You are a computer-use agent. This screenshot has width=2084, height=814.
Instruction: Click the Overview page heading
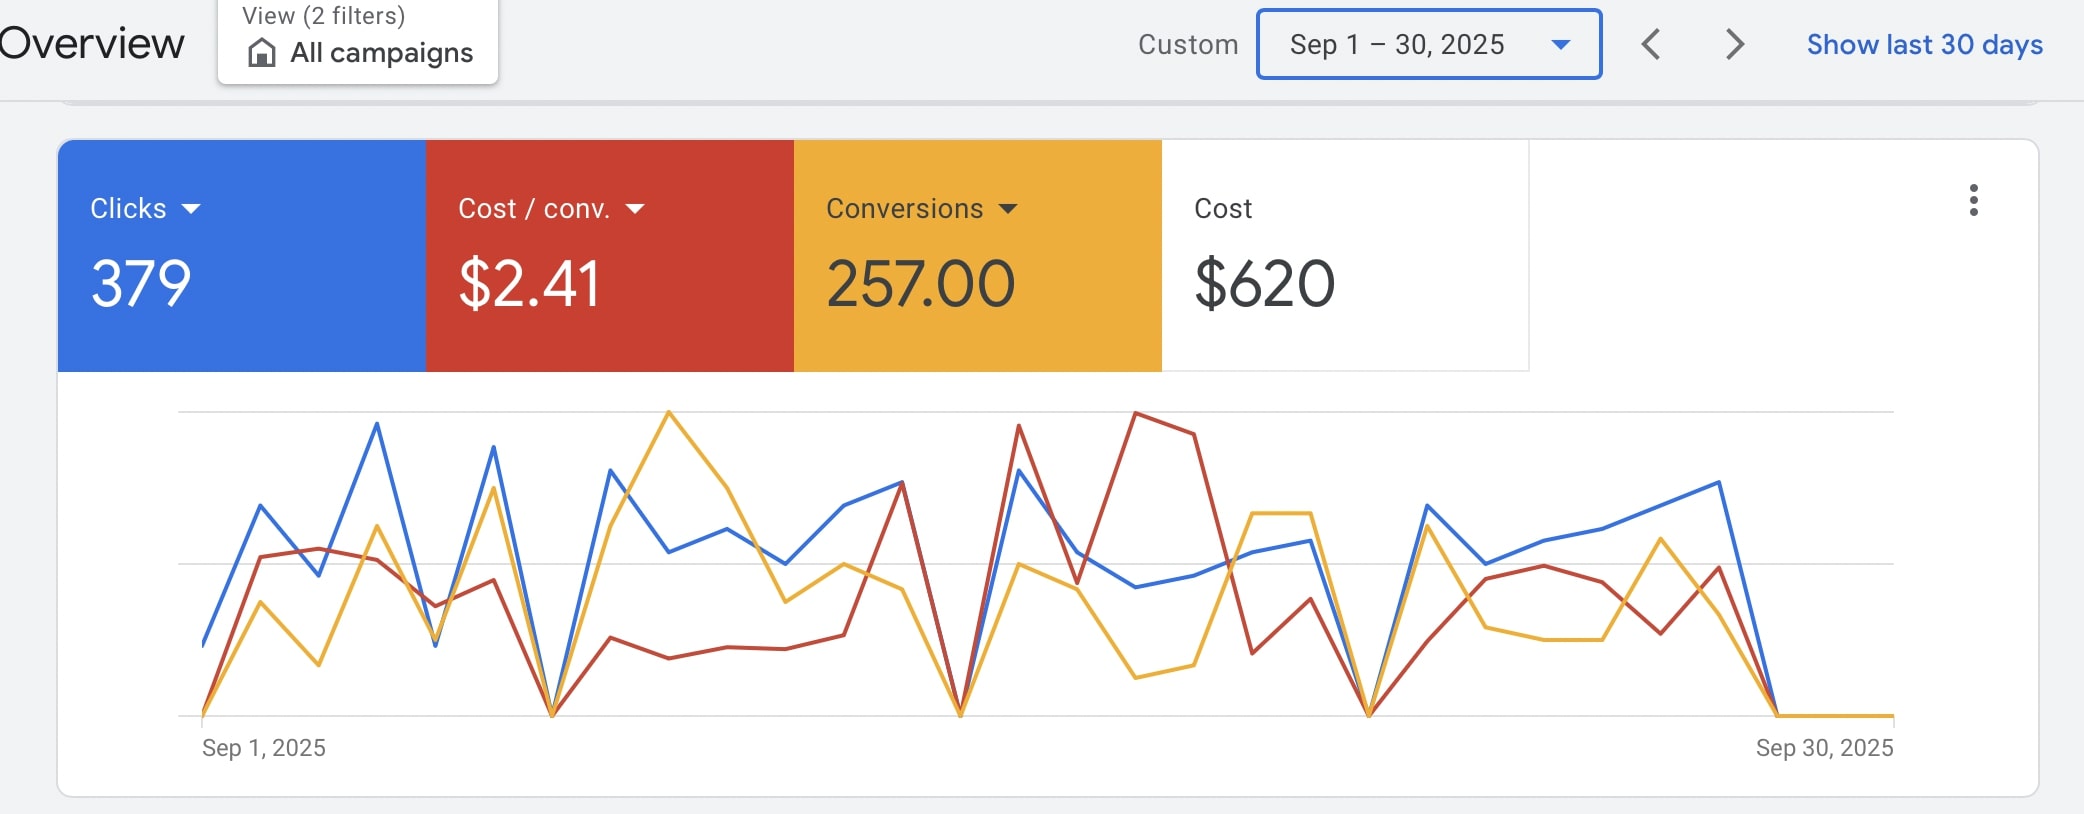point(92,44)
